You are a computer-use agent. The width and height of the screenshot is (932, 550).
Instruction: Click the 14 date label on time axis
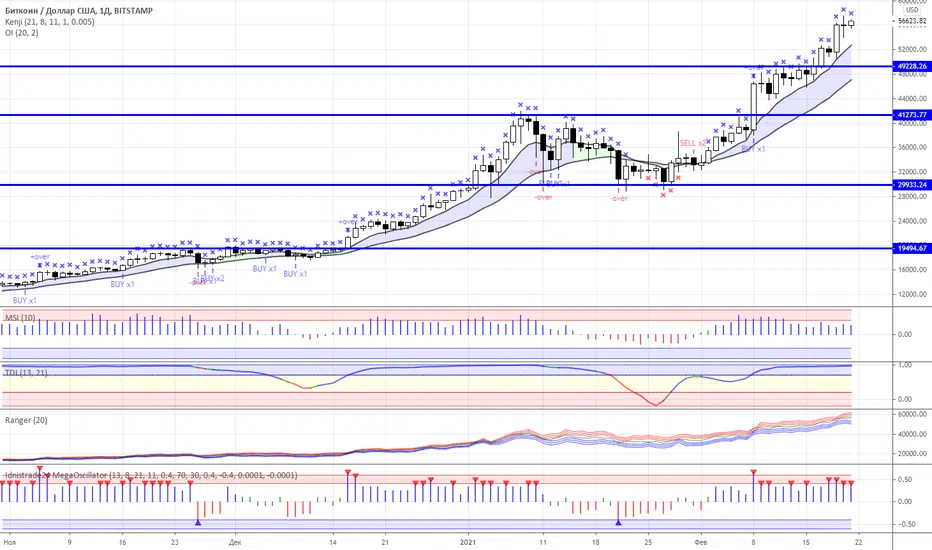pos(333,542)
